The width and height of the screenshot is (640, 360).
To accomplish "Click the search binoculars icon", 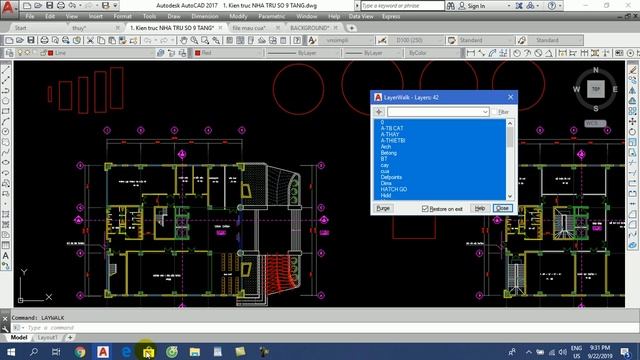I will (451, 6).
